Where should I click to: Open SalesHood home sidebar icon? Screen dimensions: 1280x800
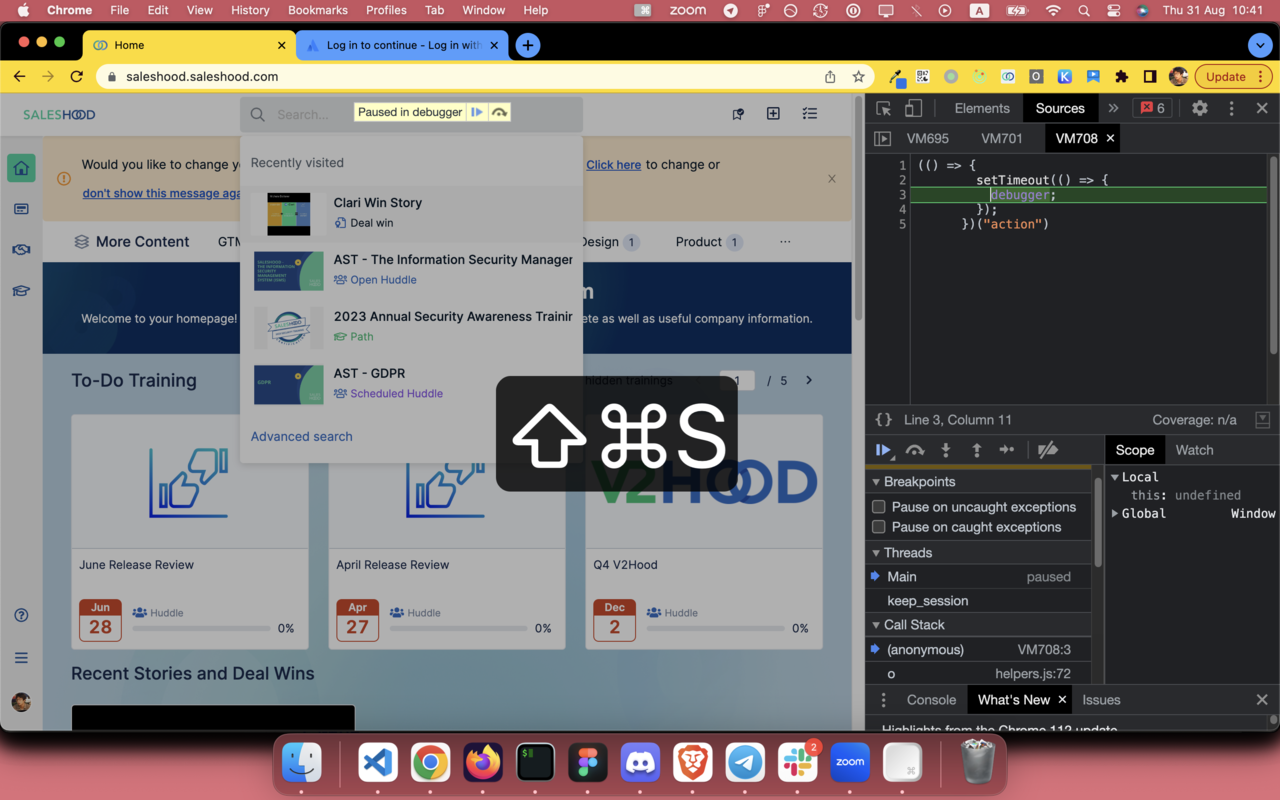click(21, 168)
